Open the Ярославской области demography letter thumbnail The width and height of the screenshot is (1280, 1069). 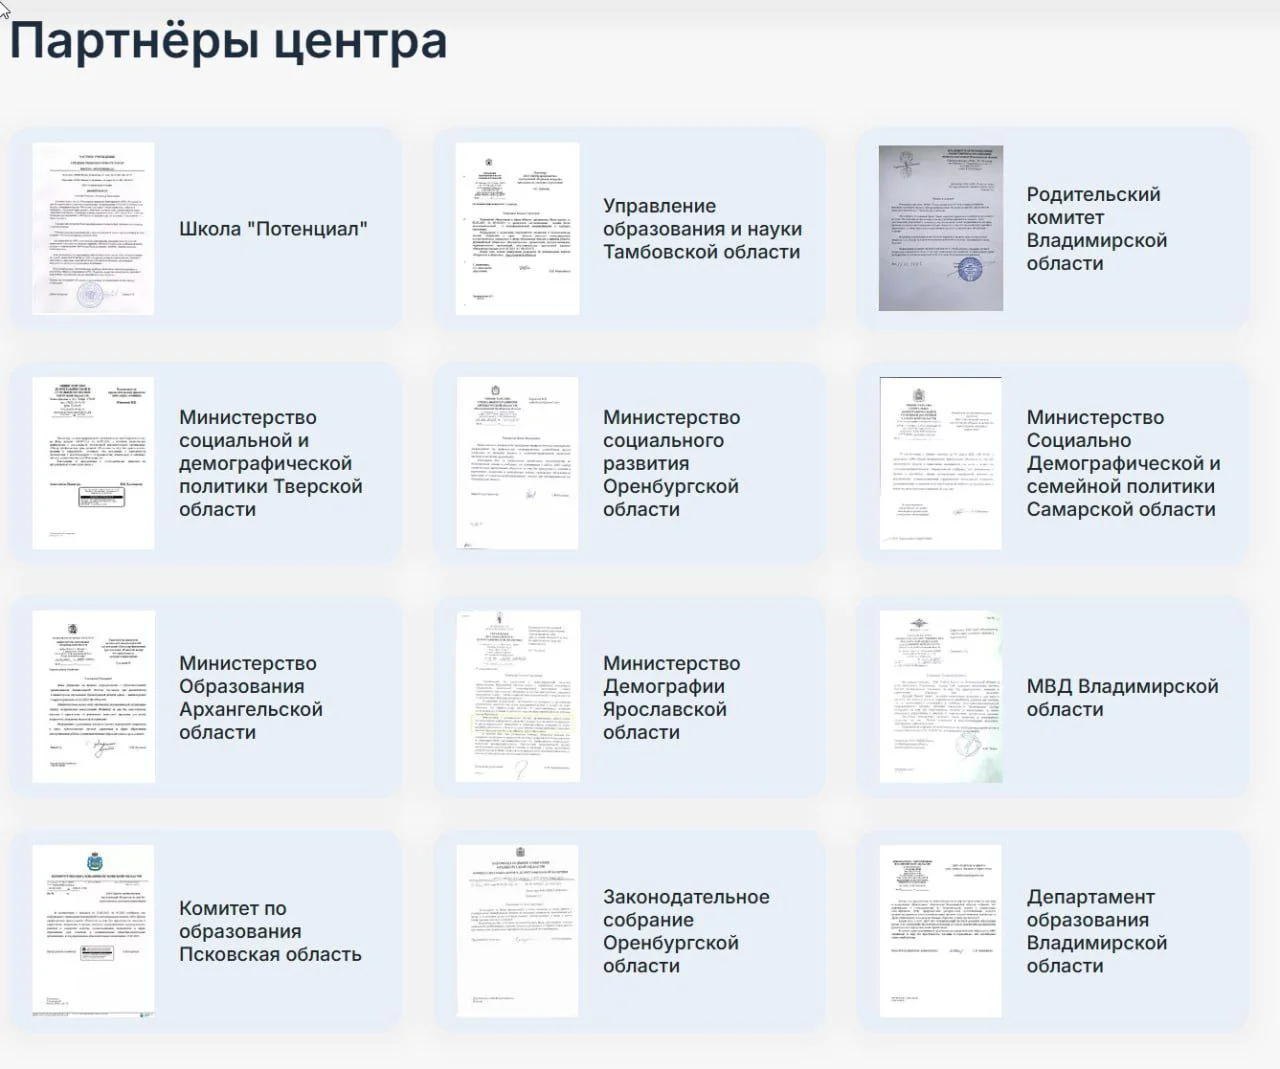click(x=517, y=697)
